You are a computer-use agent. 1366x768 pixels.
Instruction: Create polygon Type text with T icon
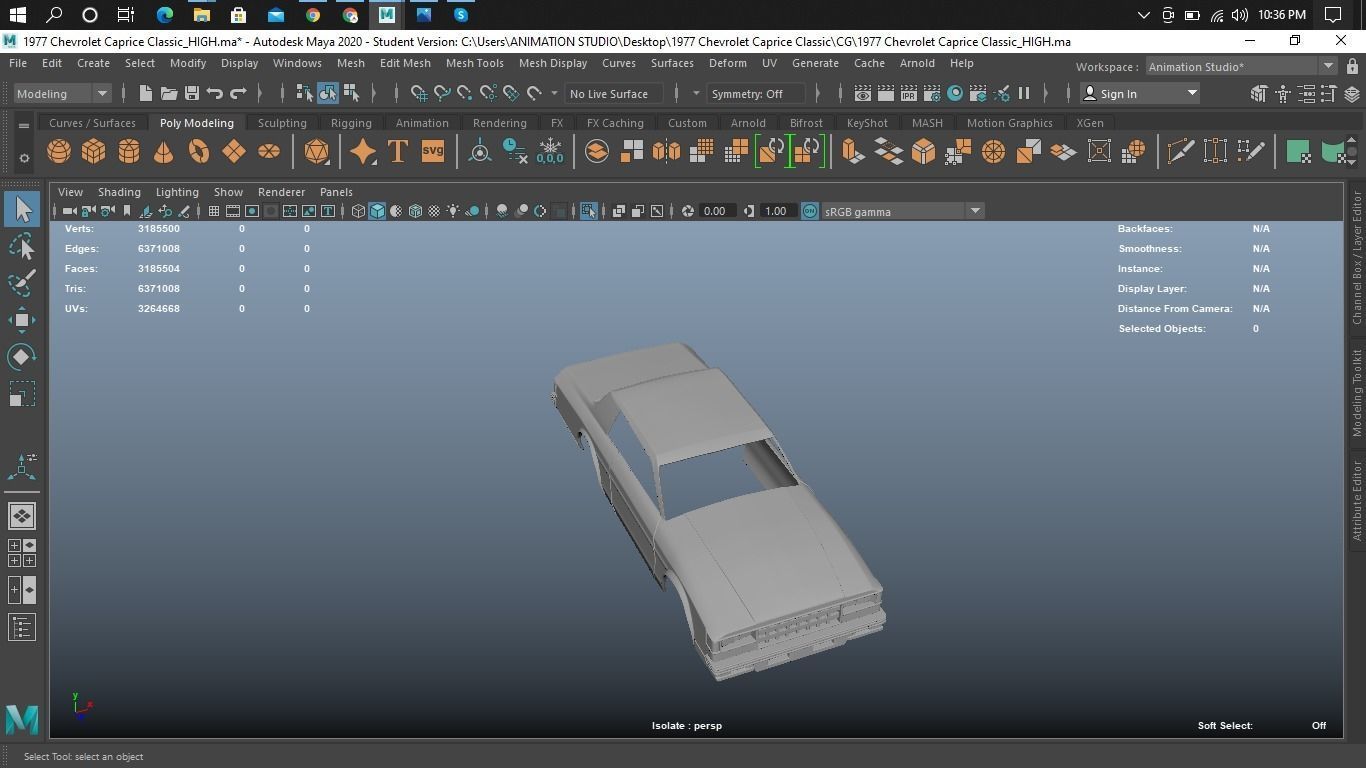pyautogui.click(x=397, y=152)
